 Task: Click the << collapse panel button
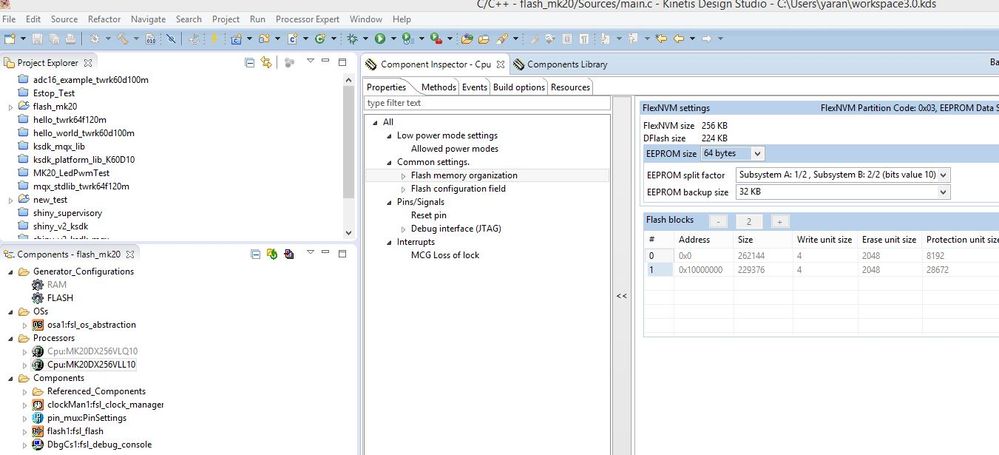click(x=621, y=296)
